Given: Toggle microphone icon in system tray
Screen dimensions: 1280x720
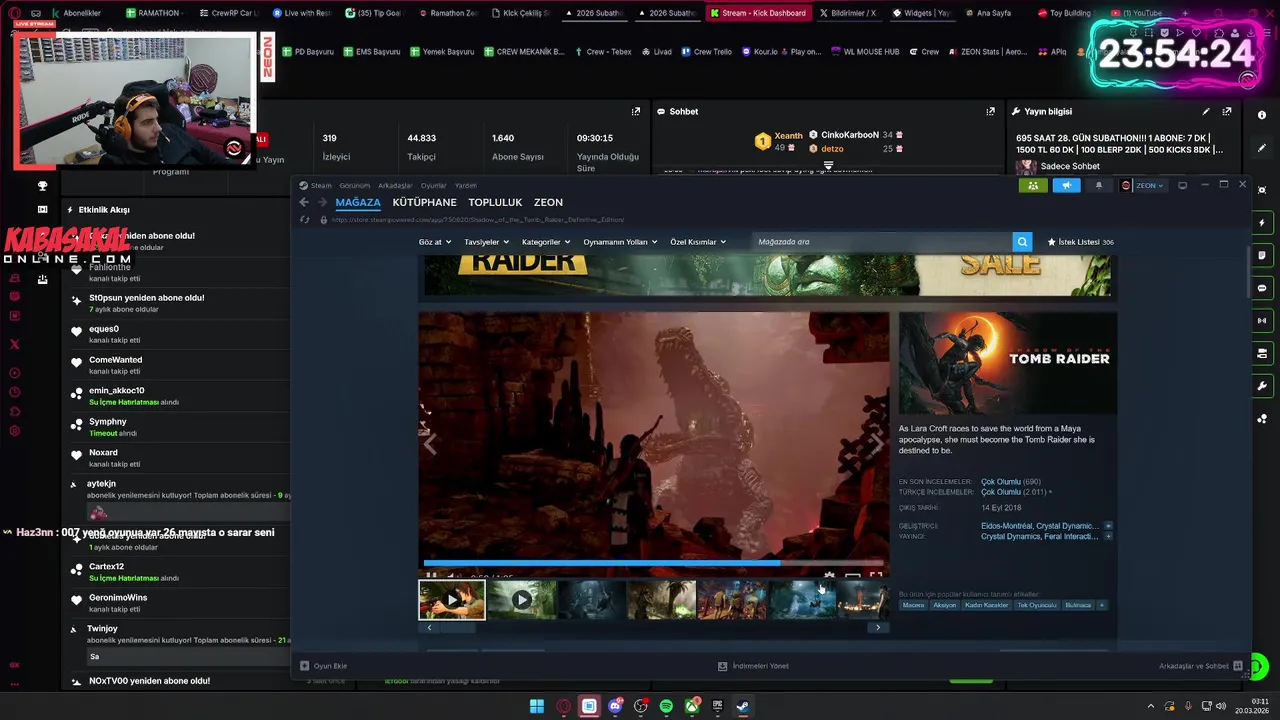Looking at the screenshot, I should pyautogui.click(x=1188, y=706).
